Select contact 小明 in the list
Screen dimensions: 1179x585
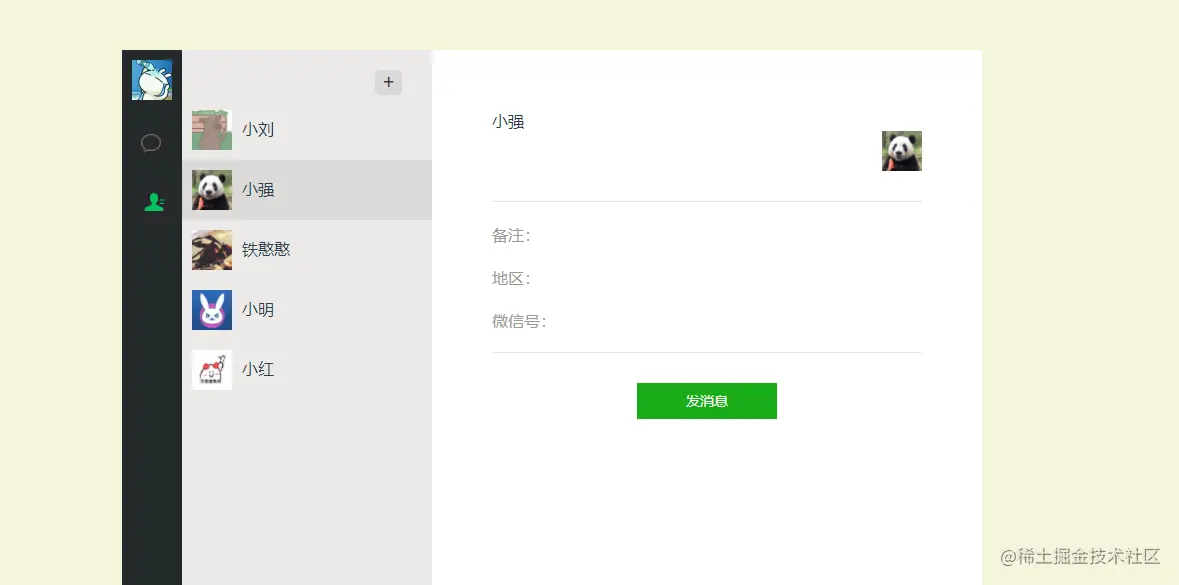tap(307, 310)
